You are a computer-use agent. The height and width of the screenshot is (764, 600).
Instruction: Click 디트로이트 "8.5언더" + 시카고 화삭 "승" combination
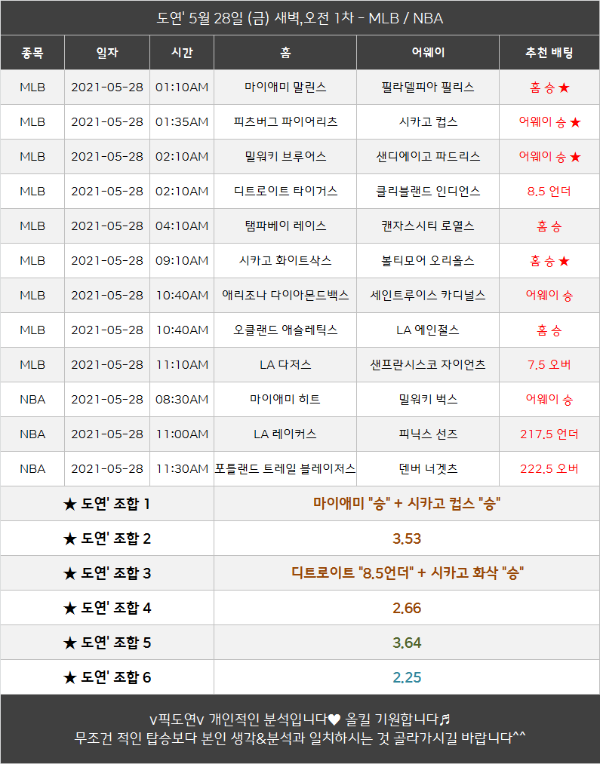coord(407,573)
